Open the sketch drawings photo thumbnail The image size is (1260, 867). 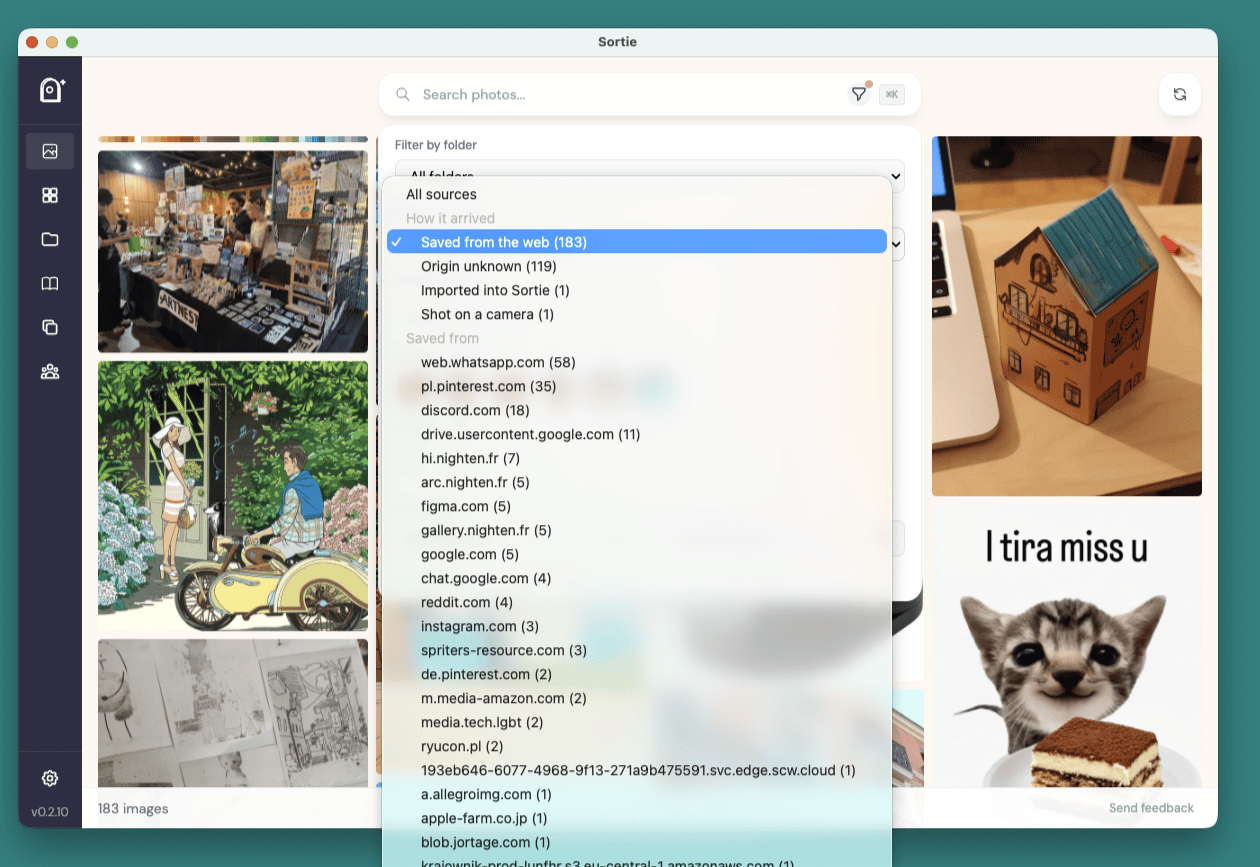[x=233, y=713]
